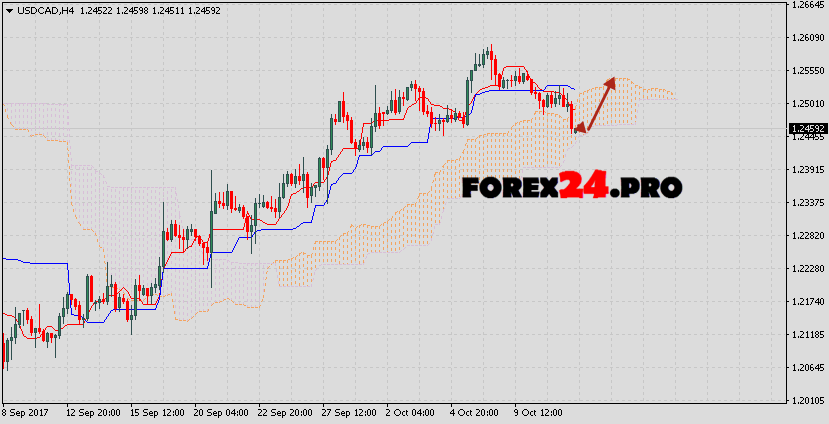The image size is (829, 424).
Task: Click the 1.25550 price level label
Action: 806,71
